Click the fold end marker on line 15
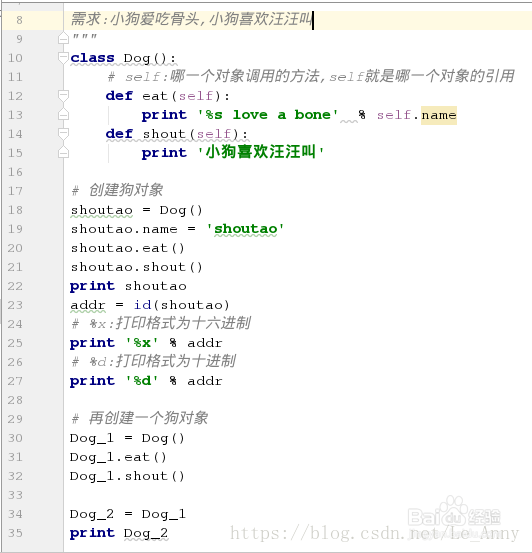This screenshot has height=553, width=532. 63,152
